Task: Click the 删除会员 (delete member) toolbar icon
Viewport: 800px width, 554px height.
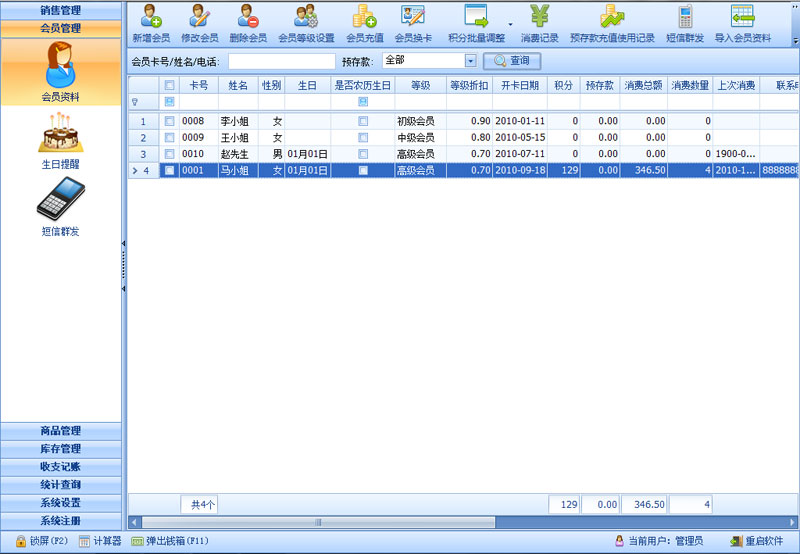Action: tap(247, 17)
